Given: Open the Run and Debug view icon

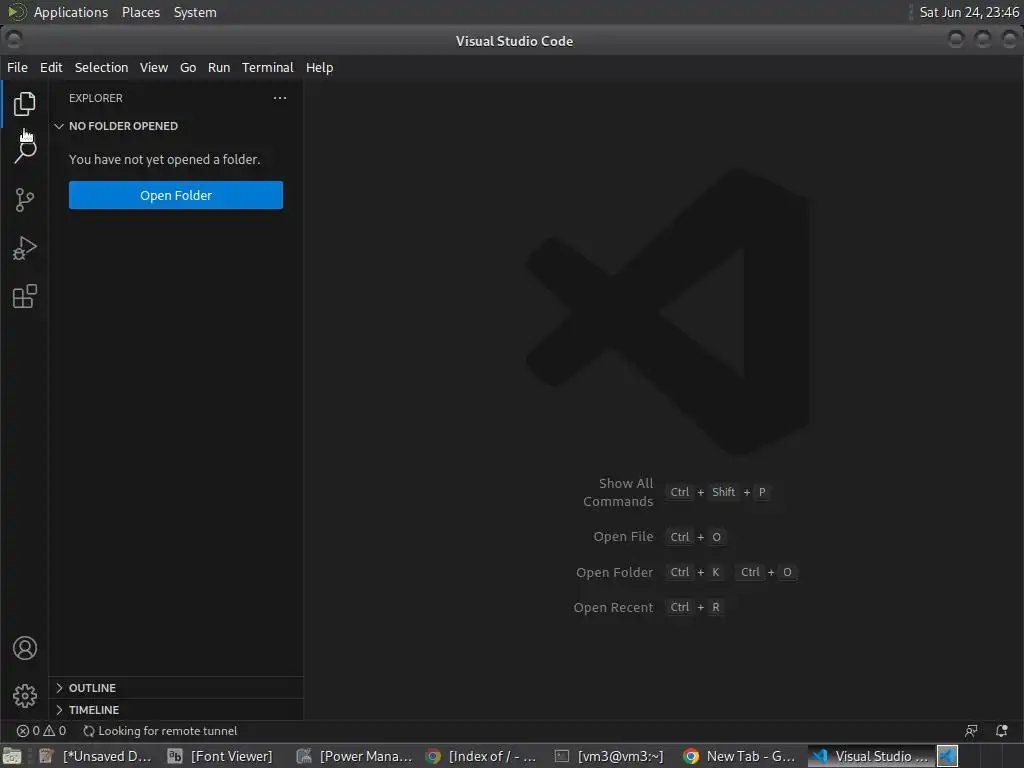Looking at the screenshot, I should point(24,248).
